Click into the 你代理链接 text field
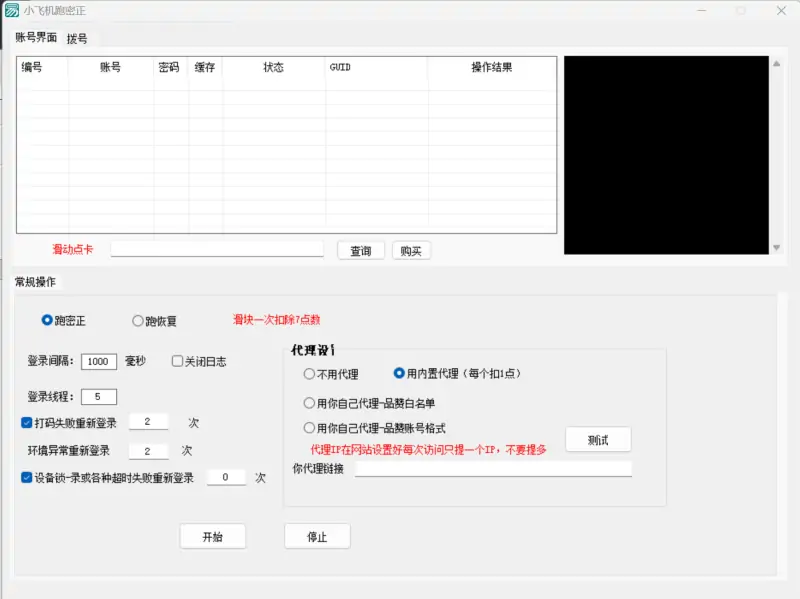The height and width of the screenshot is (599, 800). pos(493,468)
